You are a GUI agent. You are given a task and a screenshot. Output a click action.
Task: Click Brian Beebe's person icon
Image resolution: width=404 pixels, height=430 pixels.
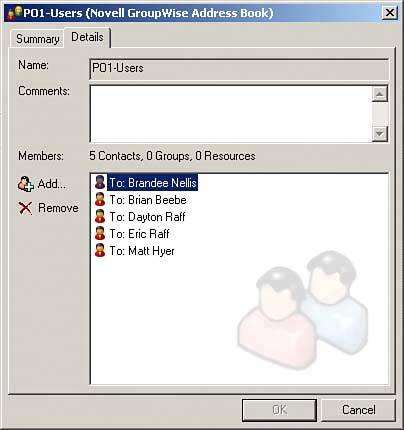(100, 199)
